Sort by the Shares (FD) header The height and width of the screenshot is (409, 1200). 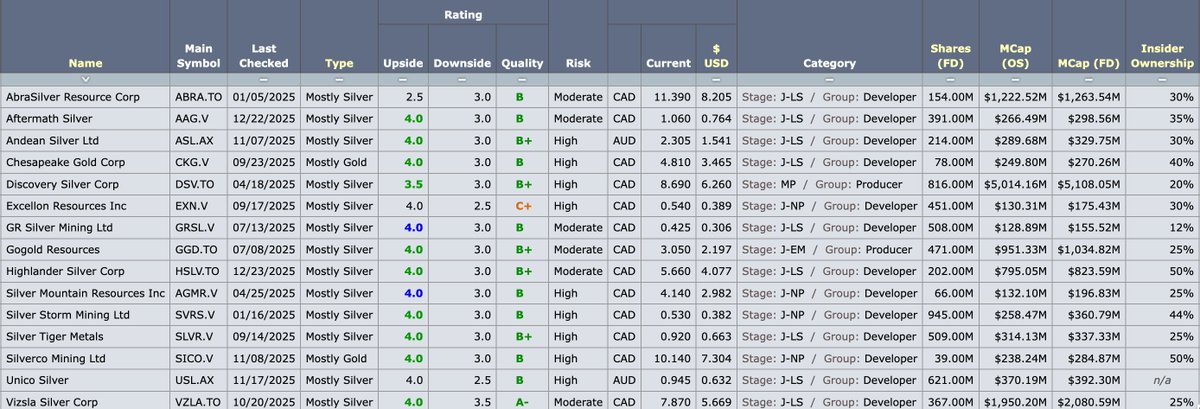click(x=950, y=56)
